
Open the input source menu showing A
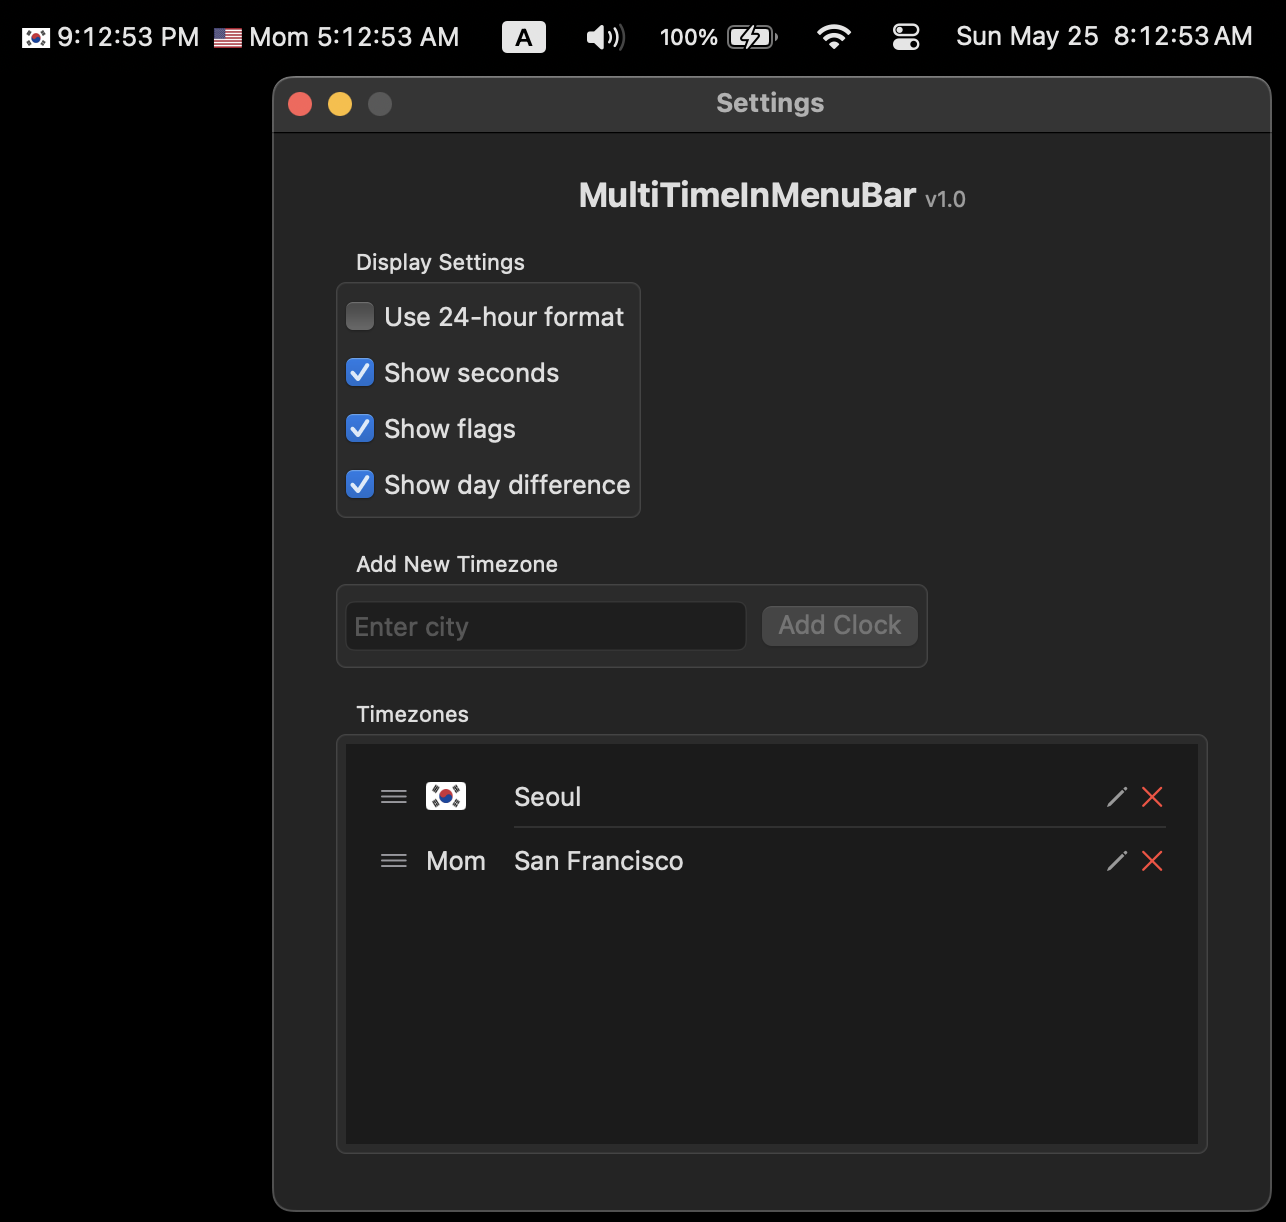click(x=523, y=36)
